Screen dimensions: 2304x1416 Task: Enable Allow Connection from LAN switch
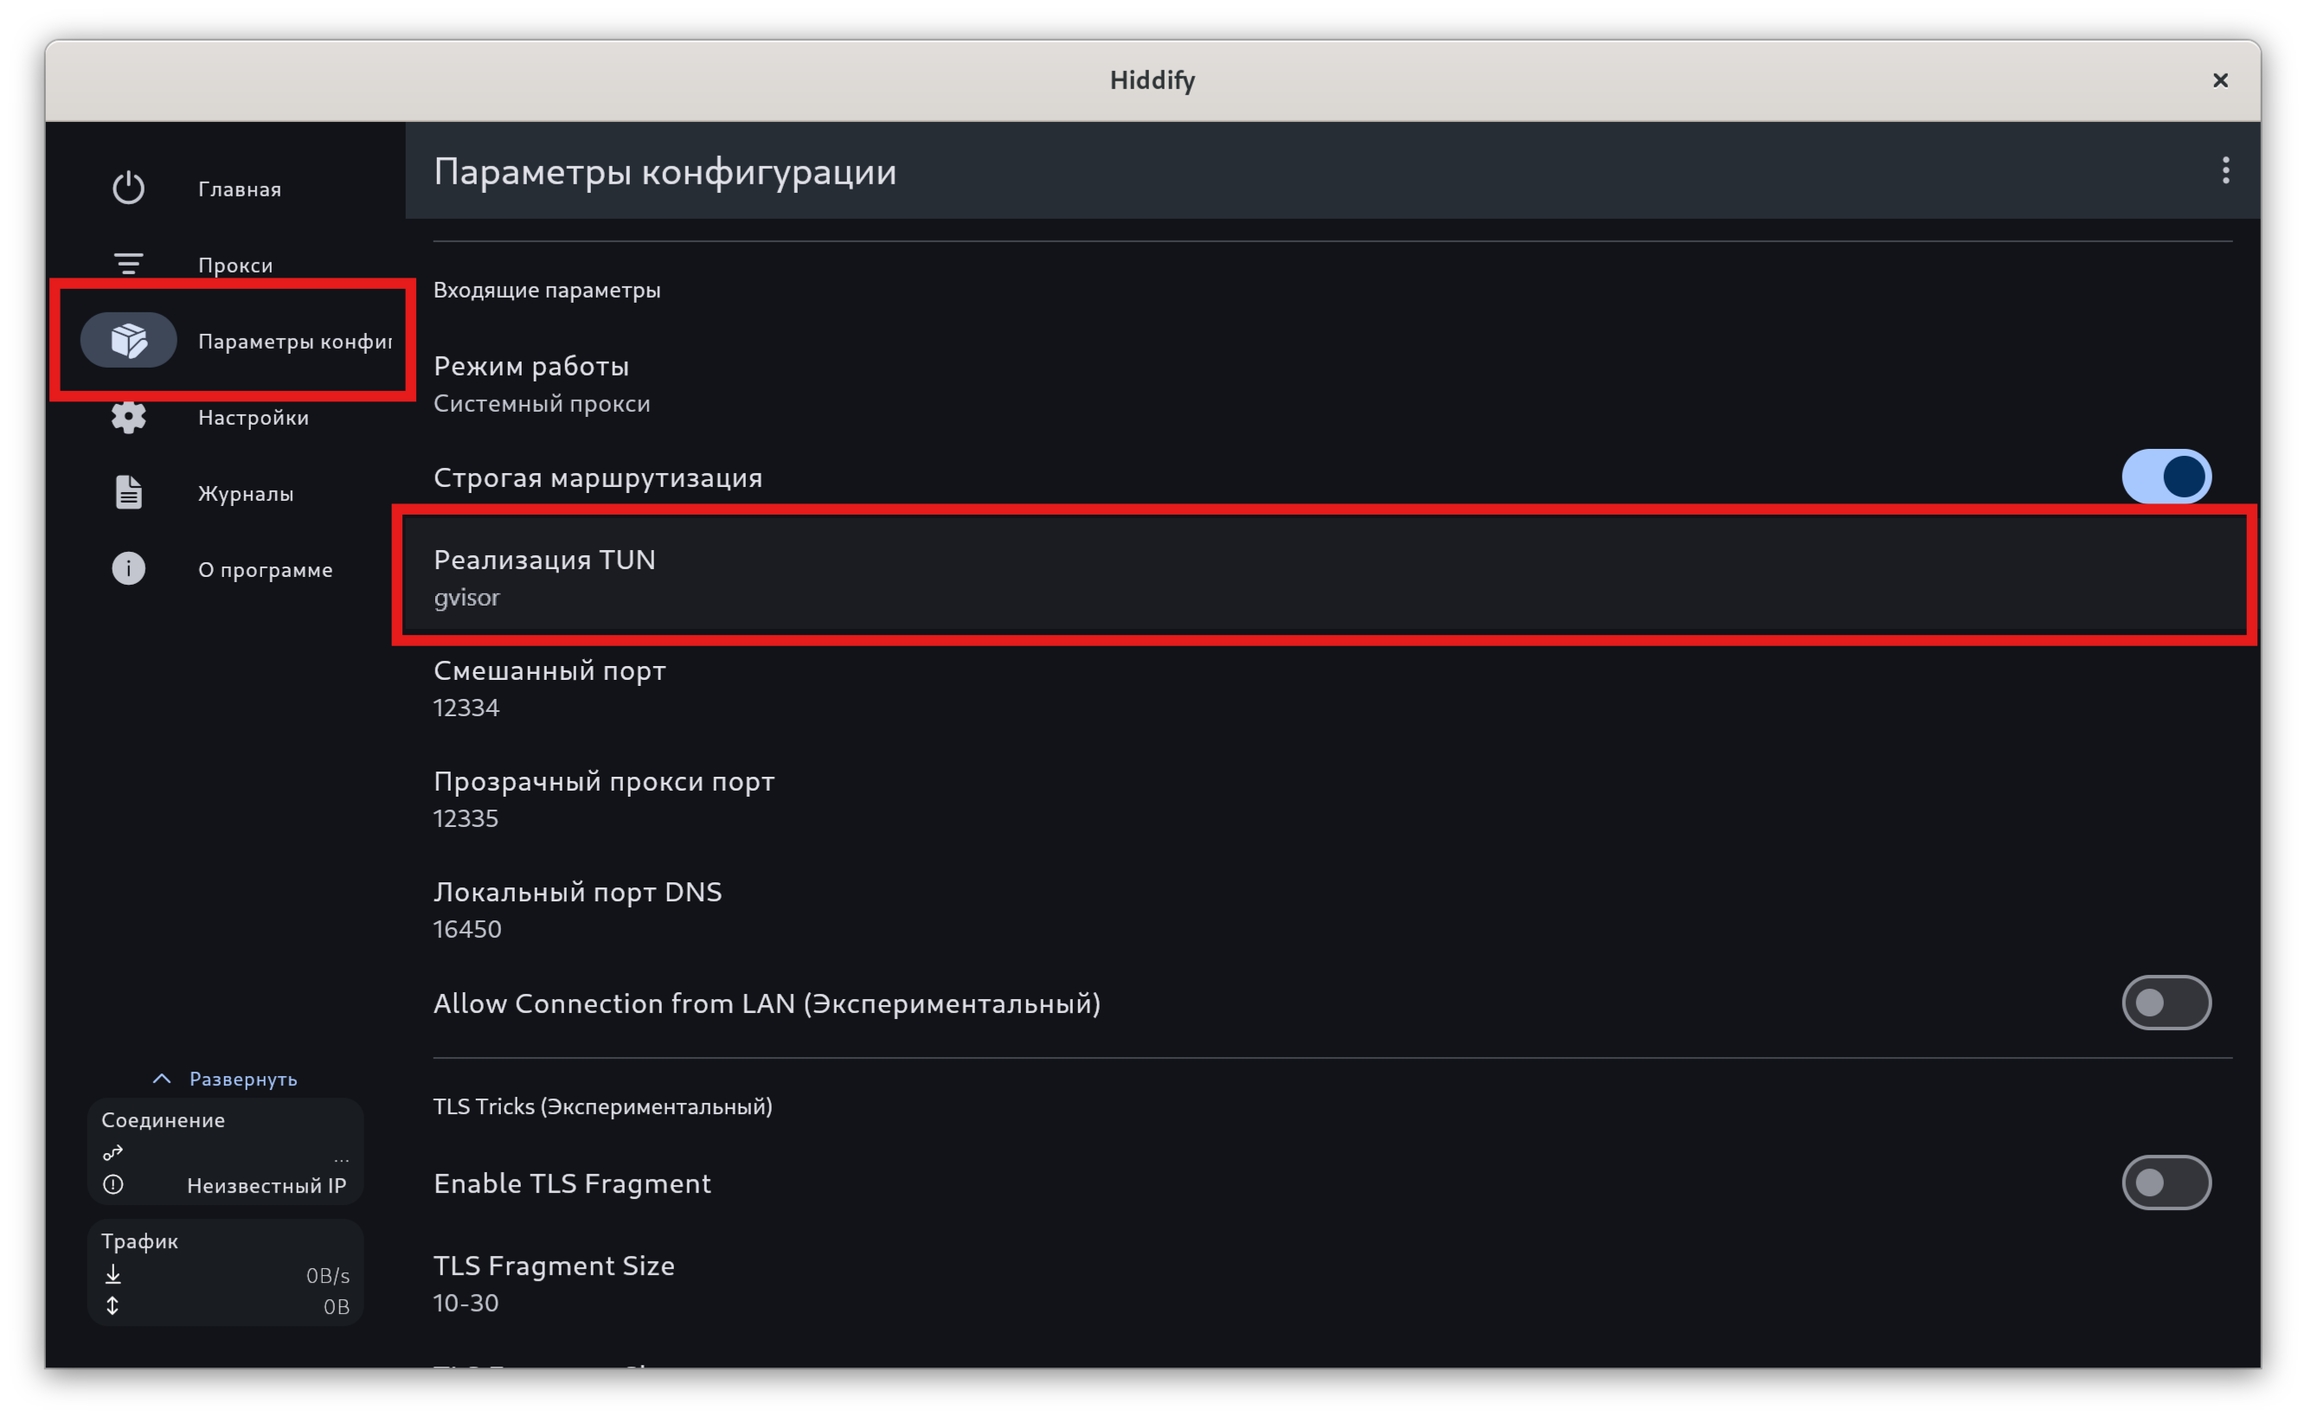pyautogui.click(x=2165, y=1003)
